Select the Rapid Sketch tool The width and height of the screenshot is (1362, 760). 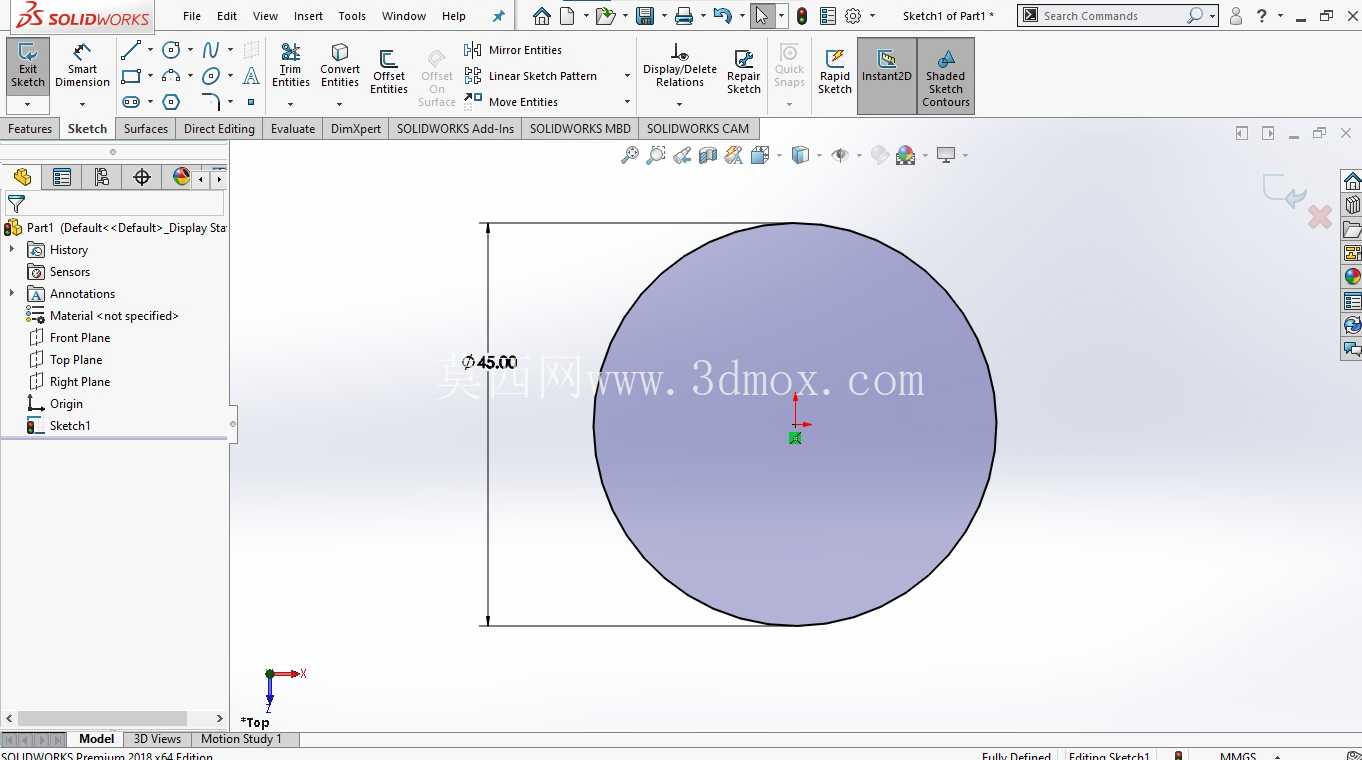[835, 72]
